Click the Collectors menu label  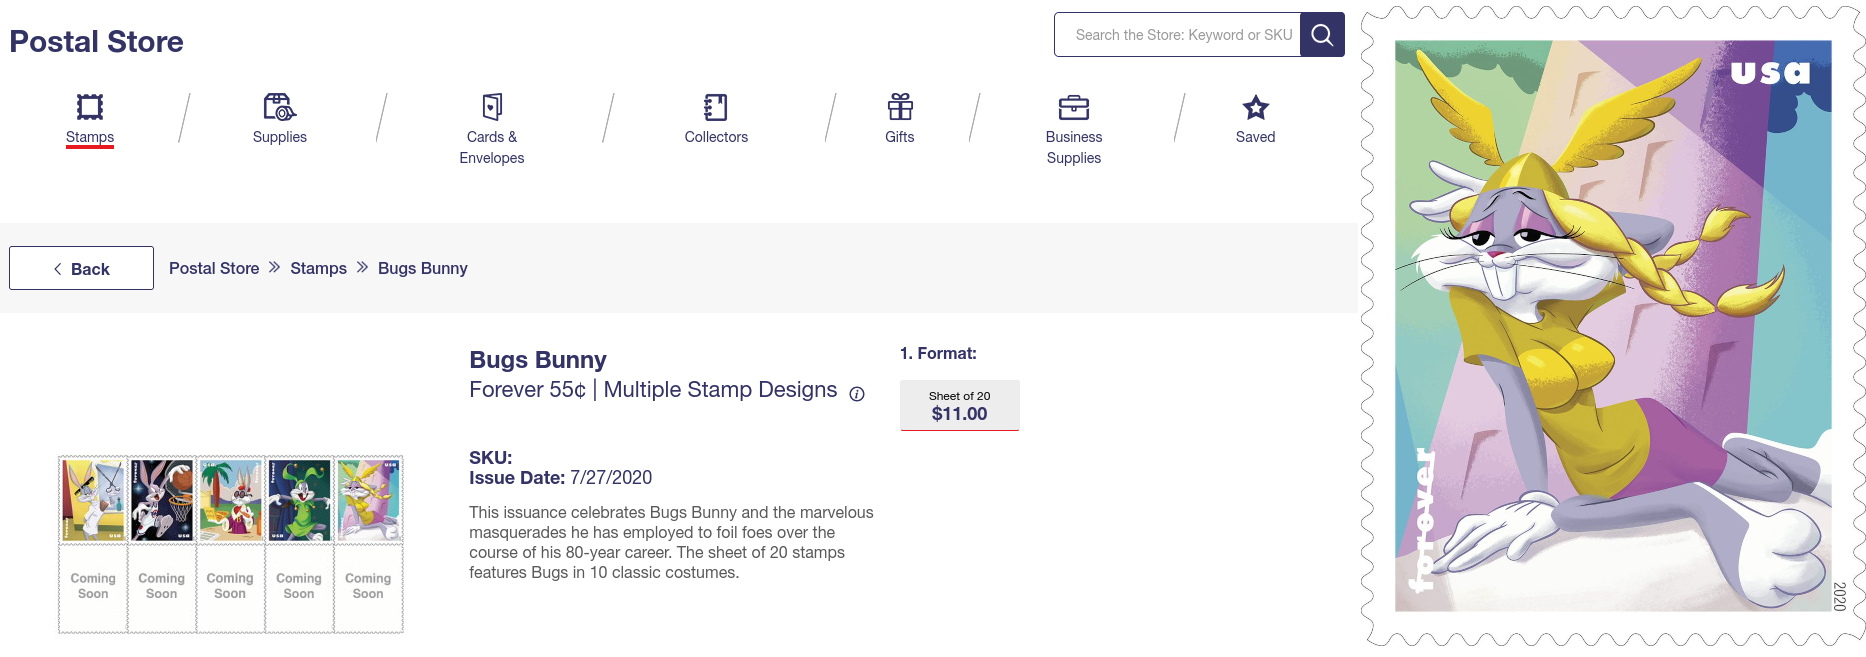[716, 137]
